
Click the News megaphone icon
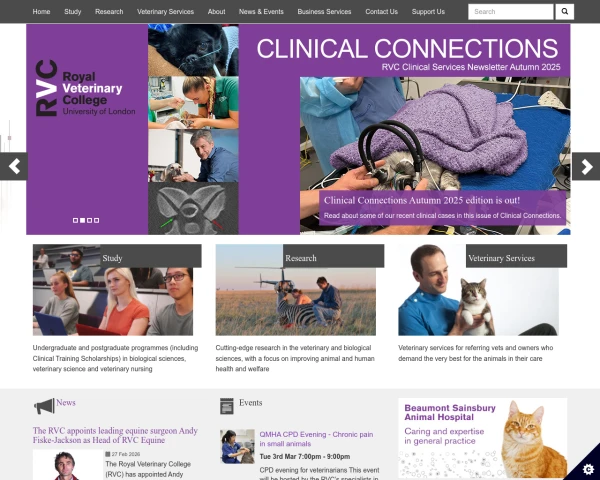(x=44, y=406)
